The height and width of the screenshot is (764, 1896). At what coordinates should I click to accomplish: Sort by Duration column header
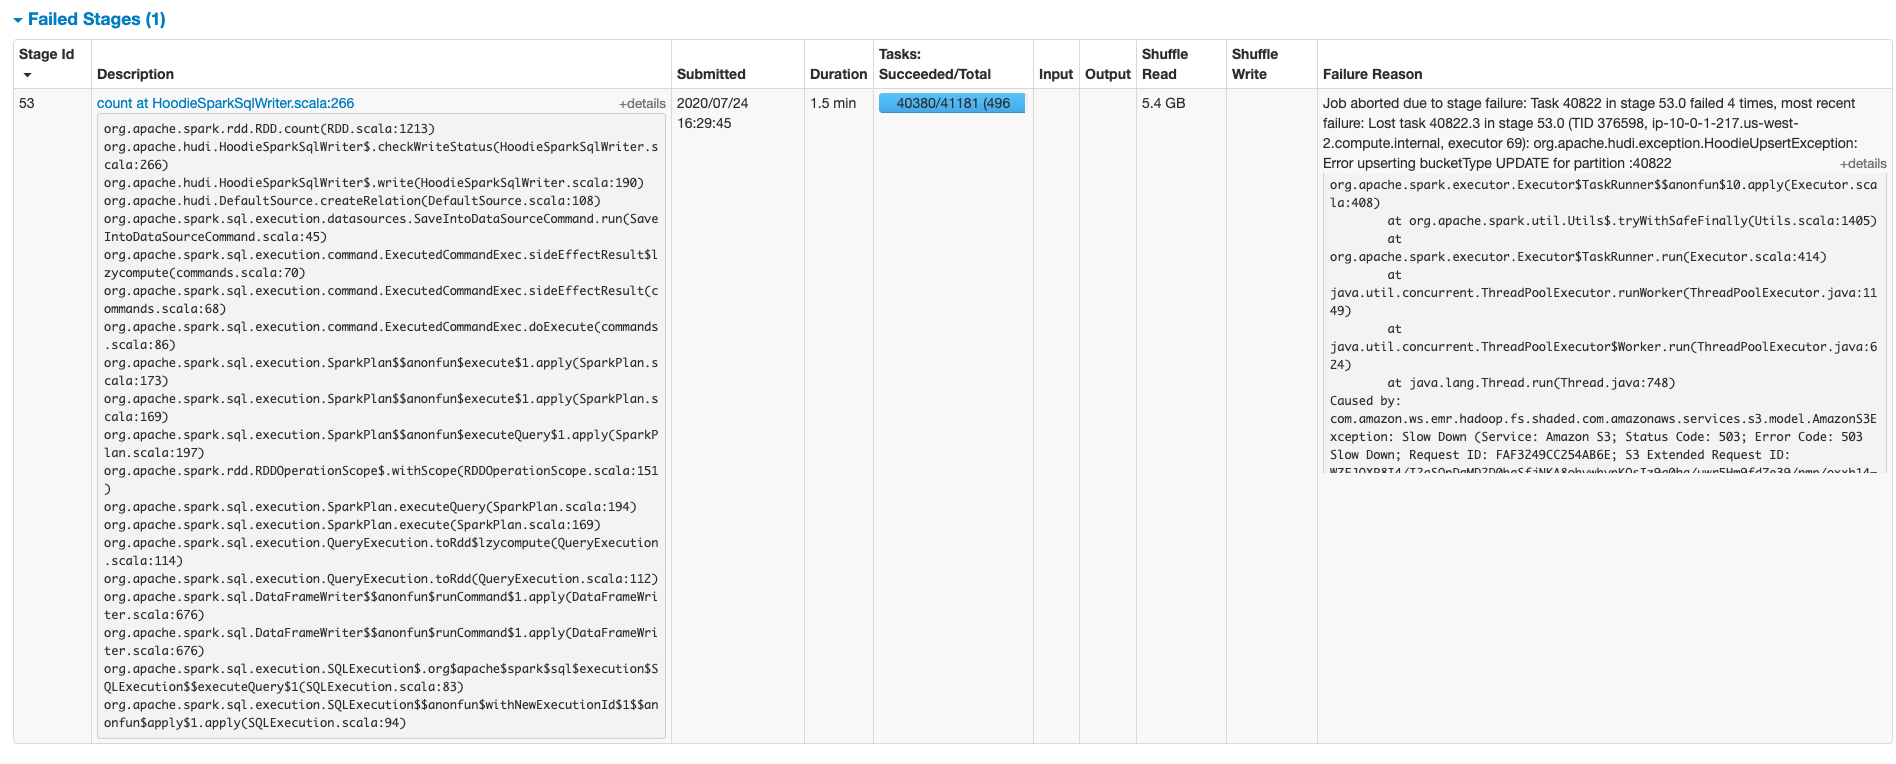838,74
